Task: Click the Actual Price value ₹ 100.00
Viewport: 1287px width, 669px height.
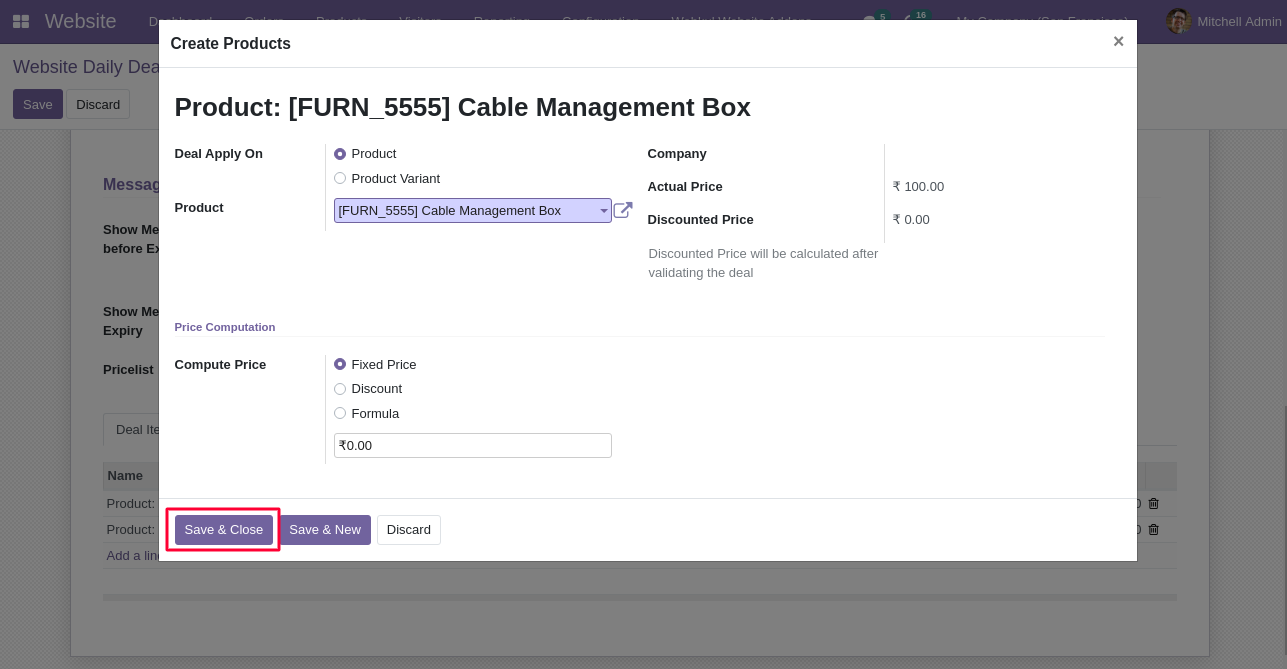Action: 918,187
